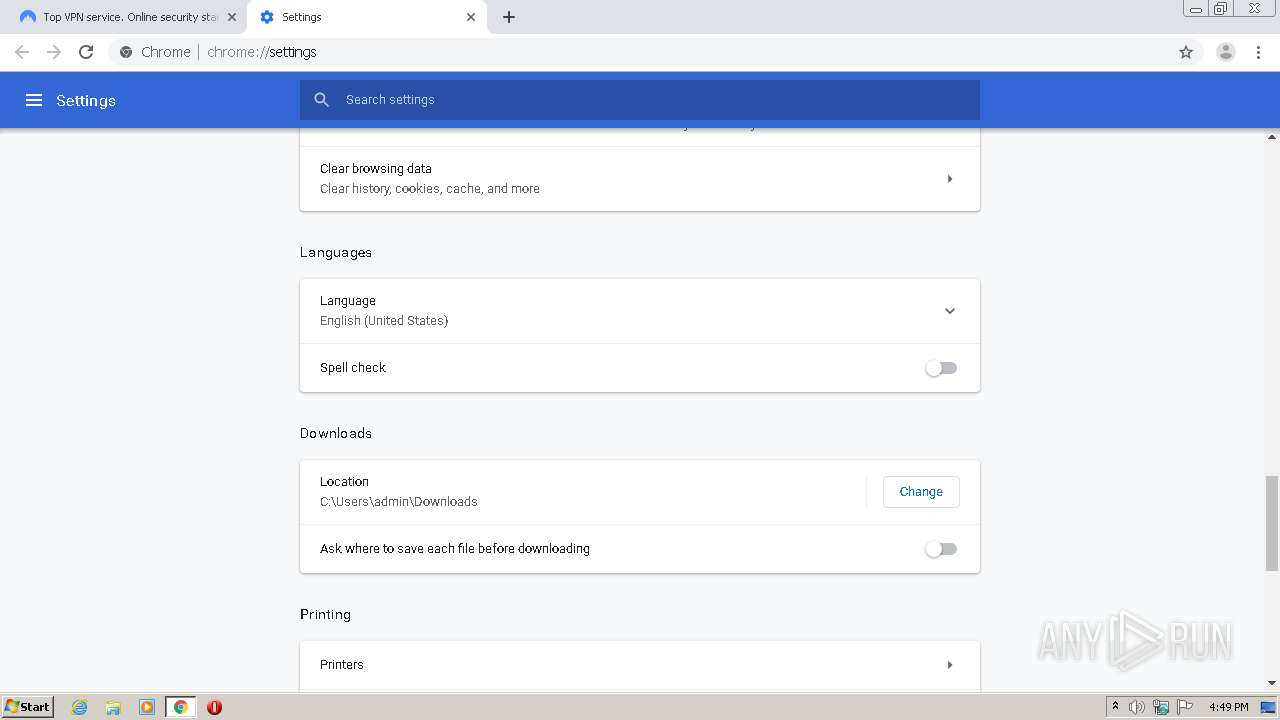Click the Show desktop icon beside clock
Screen dimensions: 1280x720
tap(1268, 707)
